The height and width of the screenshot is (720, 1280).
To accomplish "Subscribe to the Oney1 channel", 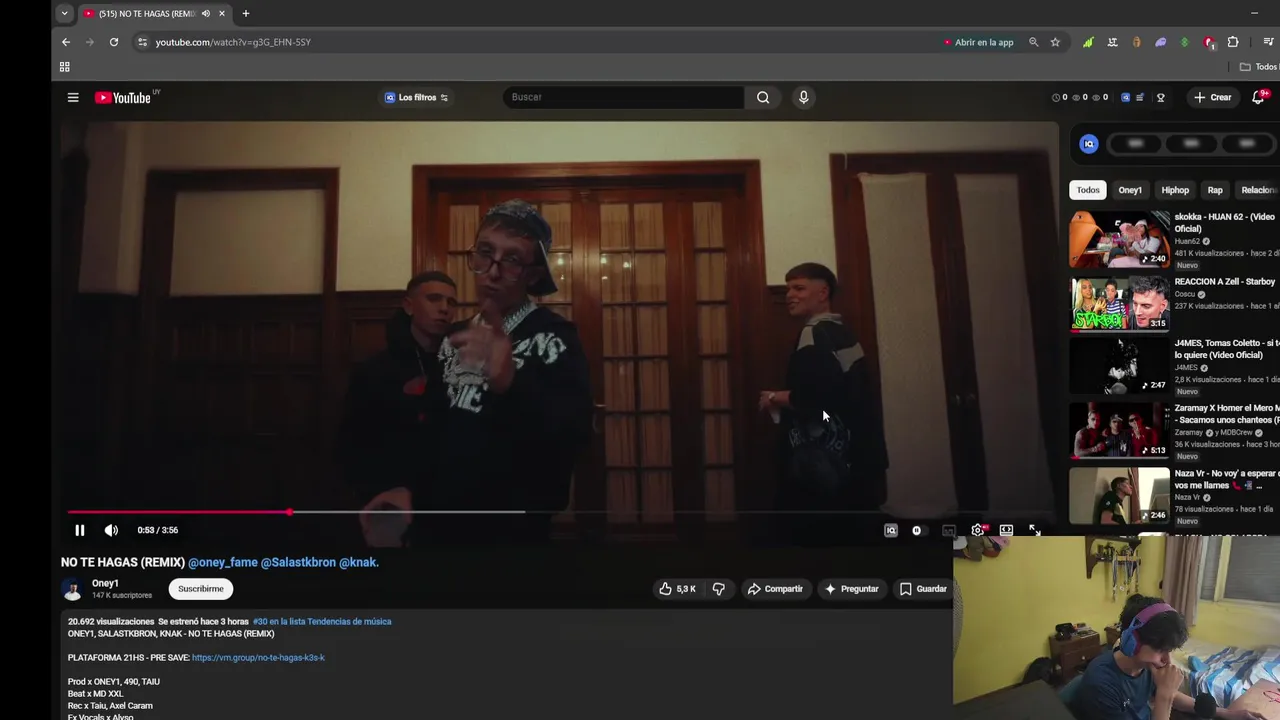I will pyautogui.click(x=201, y=589).
